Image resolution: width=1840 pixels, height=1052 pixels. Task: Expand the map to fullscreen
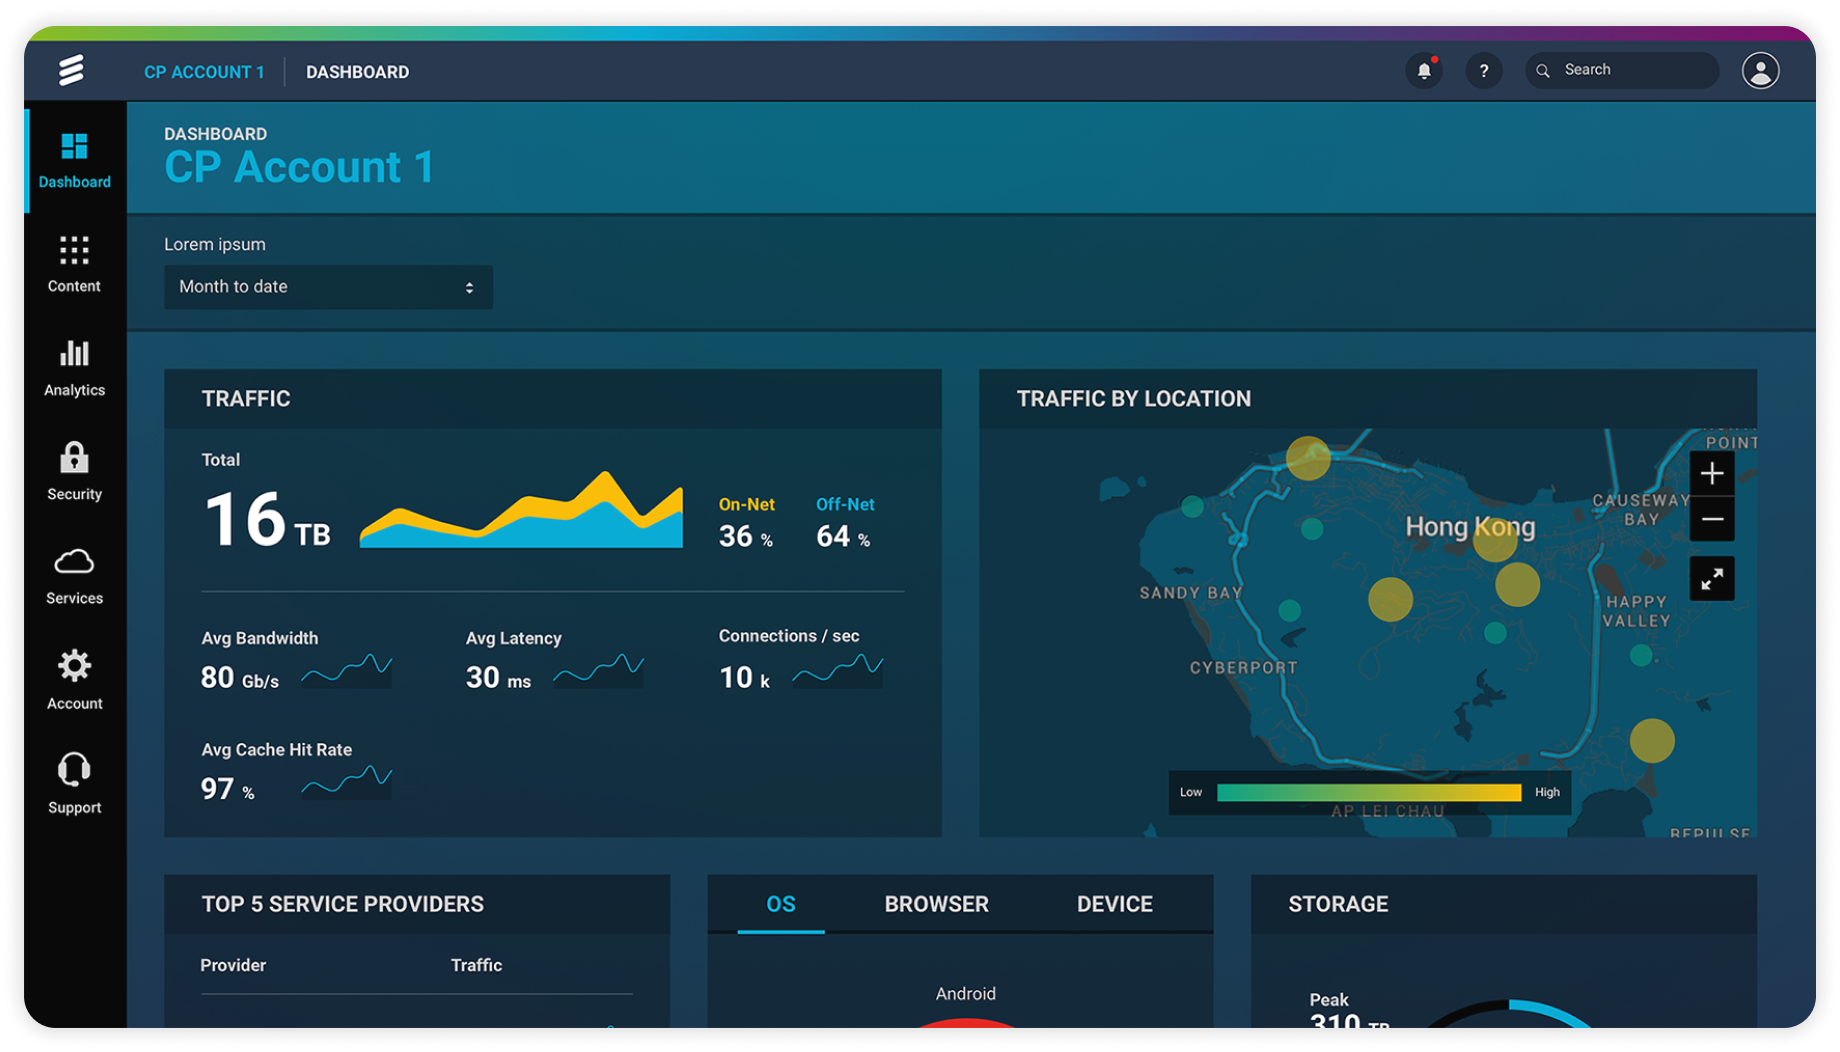pyautogui.click(x=1712, y=579)
